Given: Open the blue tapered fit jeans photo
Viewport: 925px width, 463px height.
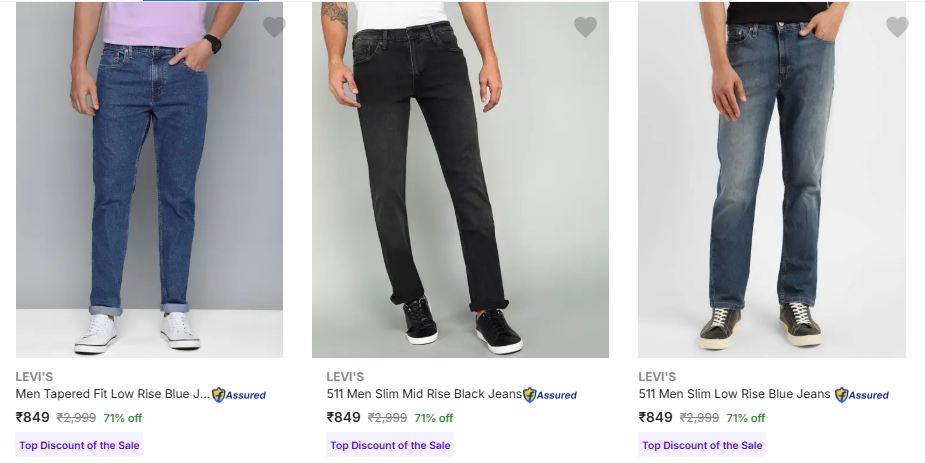Looking at the screenshot, I should (149, 180).
